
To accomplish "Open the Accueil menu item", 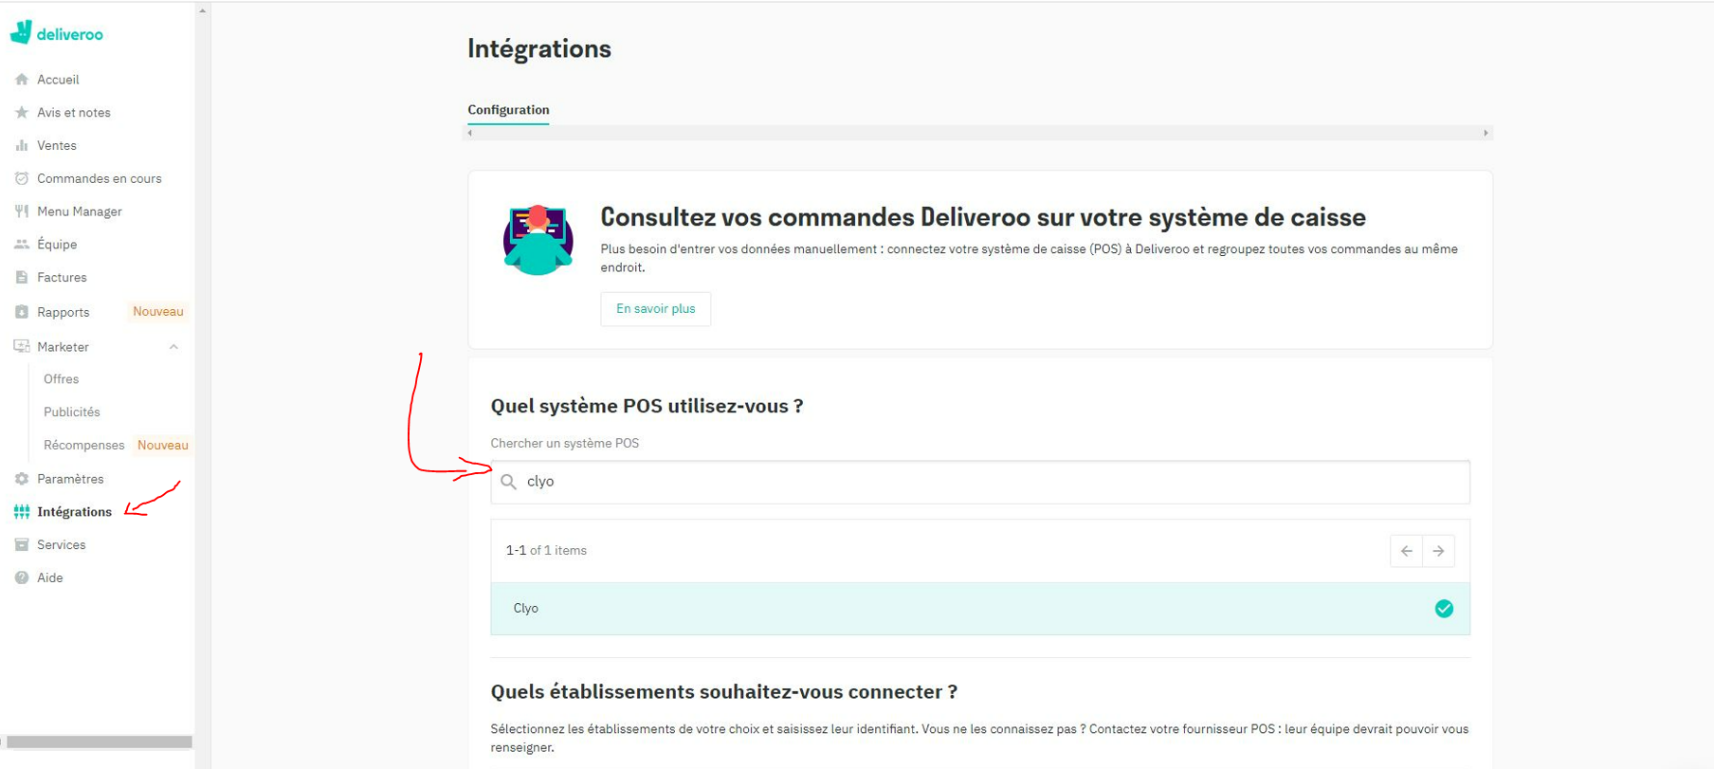I will 58,79.
